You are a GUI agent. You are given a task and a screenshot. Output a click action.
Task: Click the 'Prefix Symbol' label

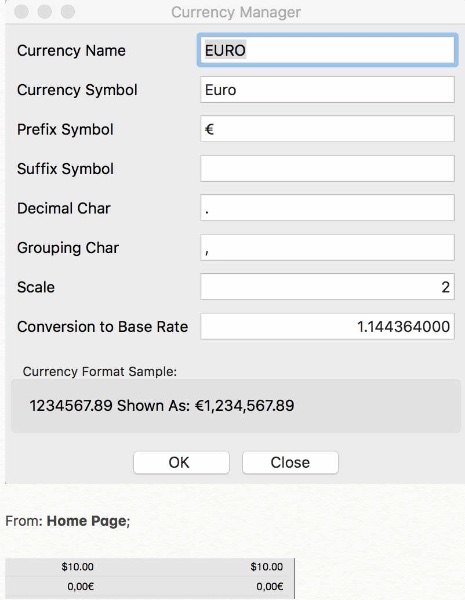pos(65,129)
